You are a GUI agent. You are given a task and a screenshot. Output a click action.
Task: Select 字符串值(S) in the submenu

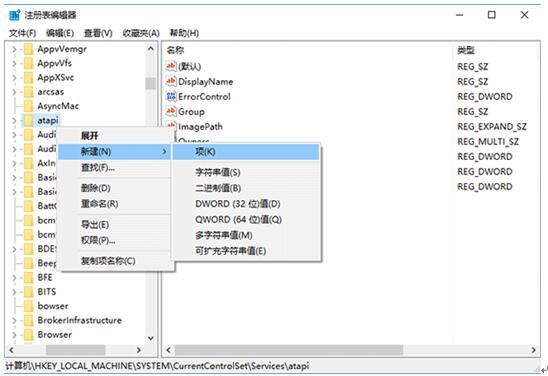coord(246,172)
